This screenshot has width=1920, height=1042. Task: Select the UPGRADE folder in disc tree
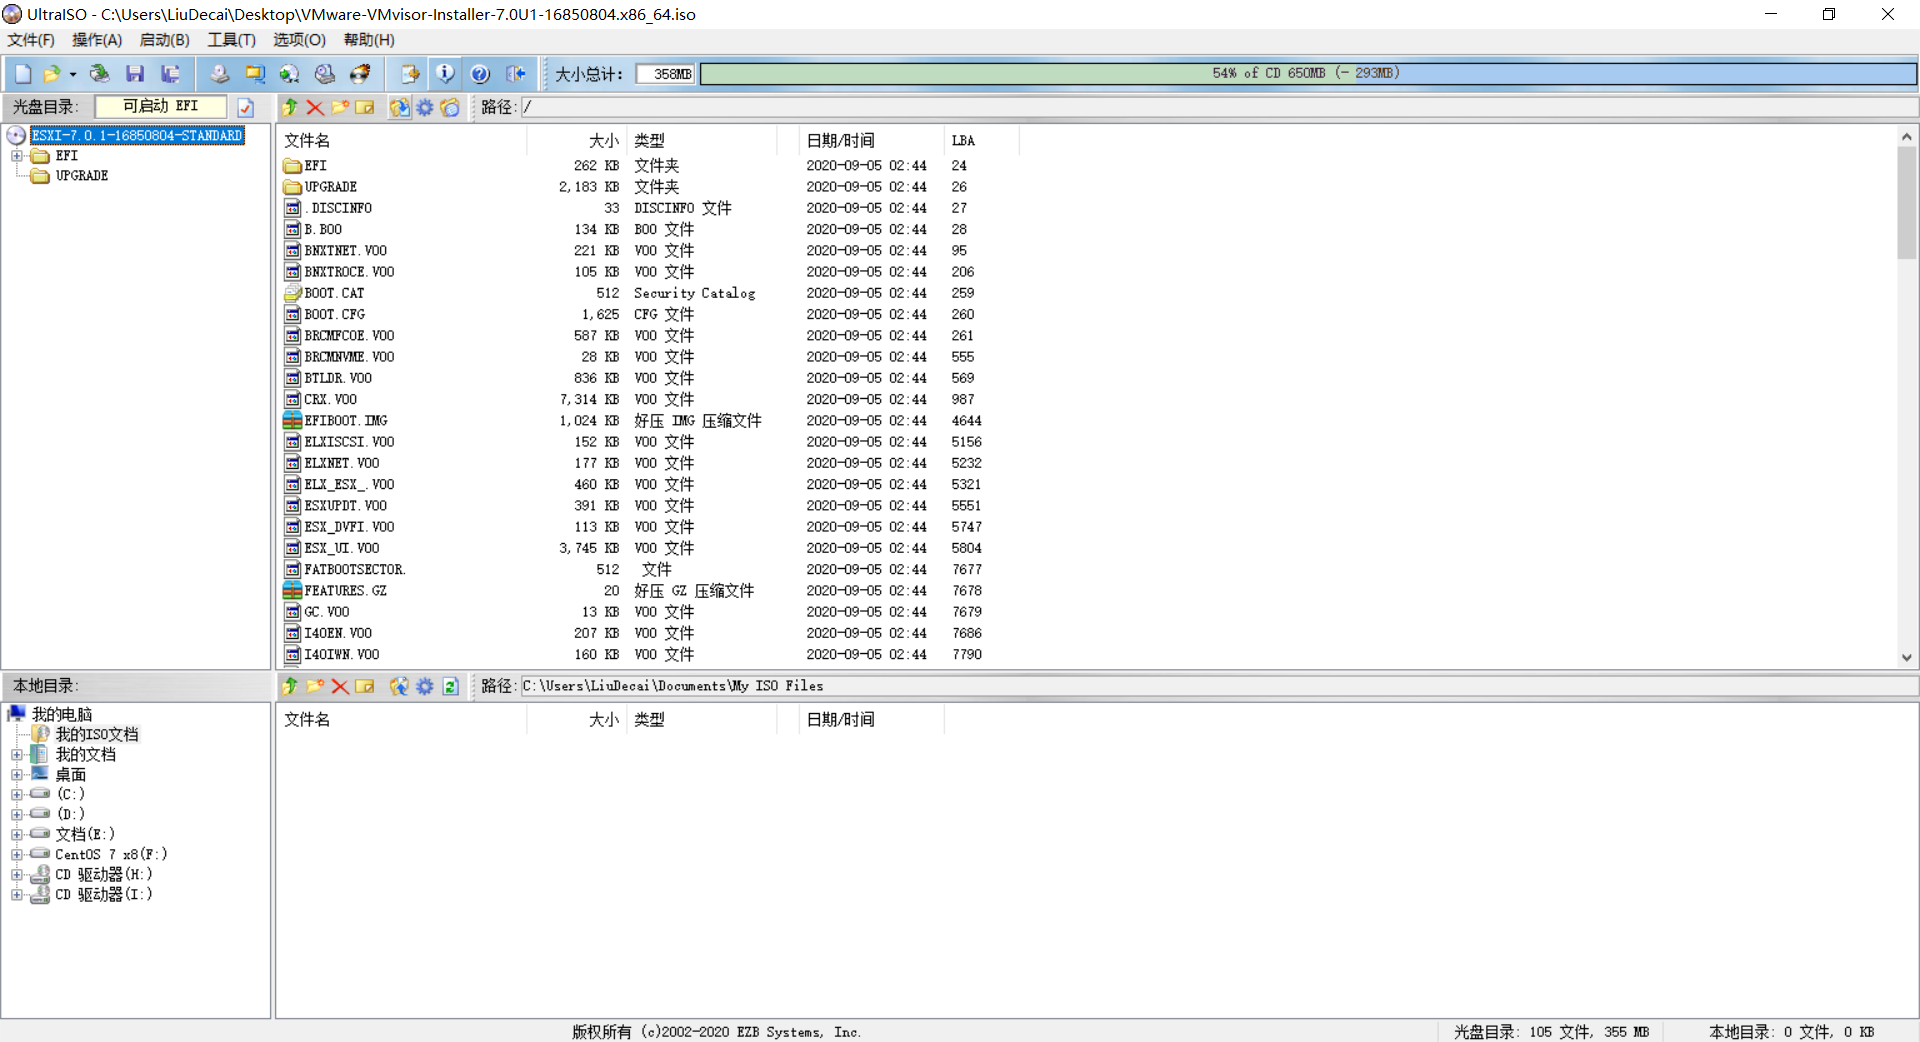82,176
